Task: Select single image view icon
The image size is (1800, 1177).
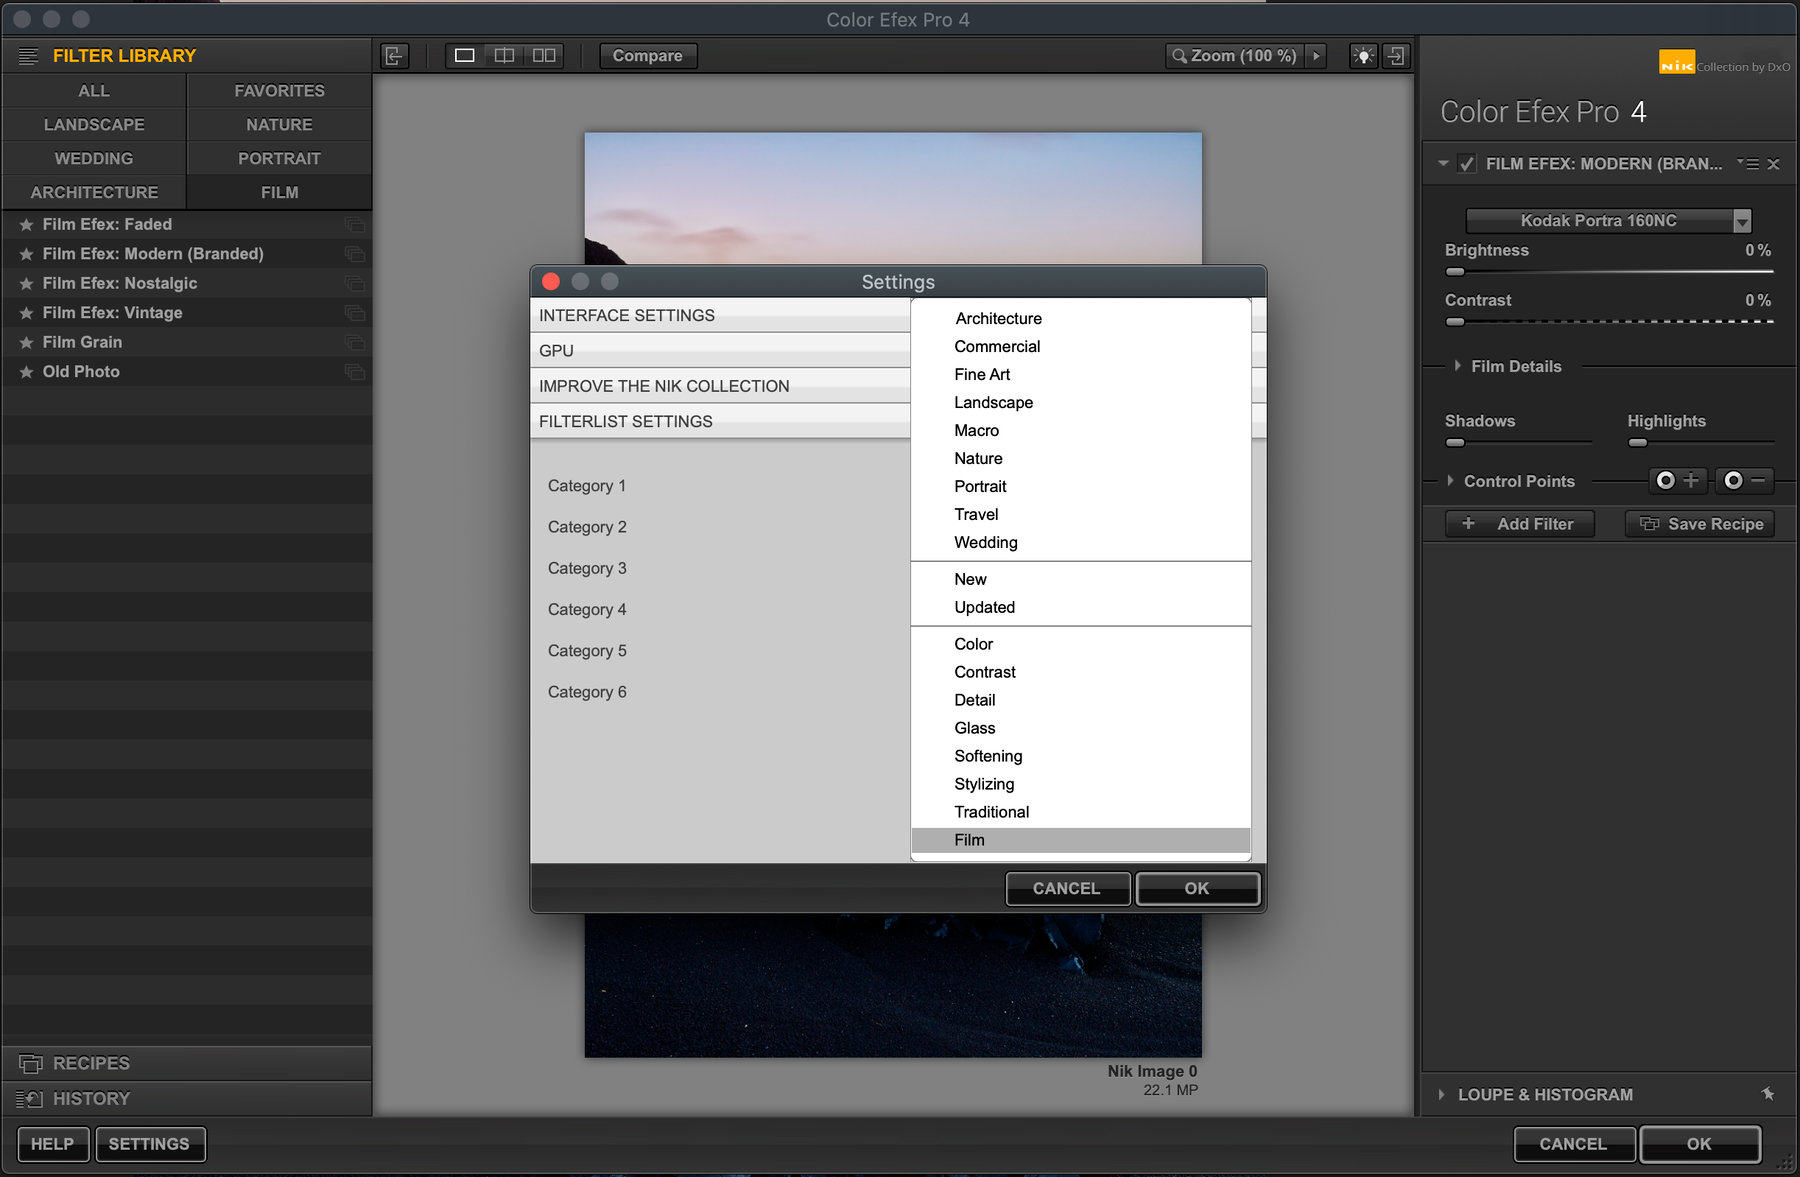Action: 465,56
